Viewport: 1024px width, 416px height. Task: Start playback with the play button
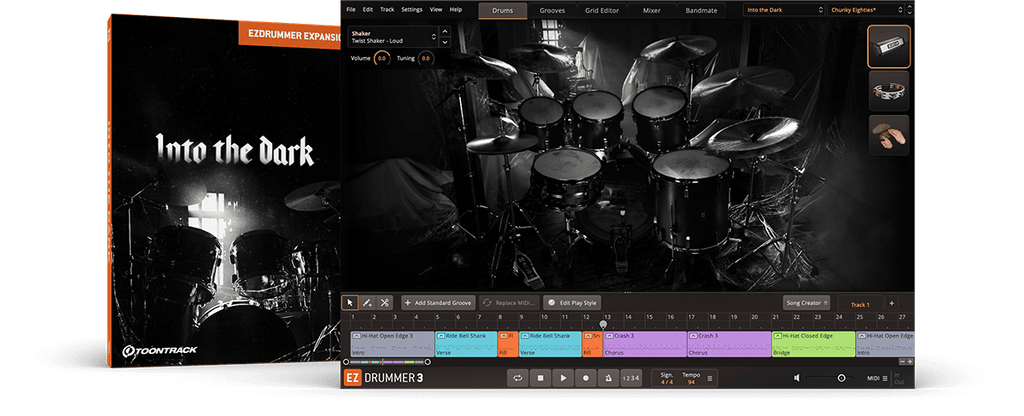click(563, 377)
